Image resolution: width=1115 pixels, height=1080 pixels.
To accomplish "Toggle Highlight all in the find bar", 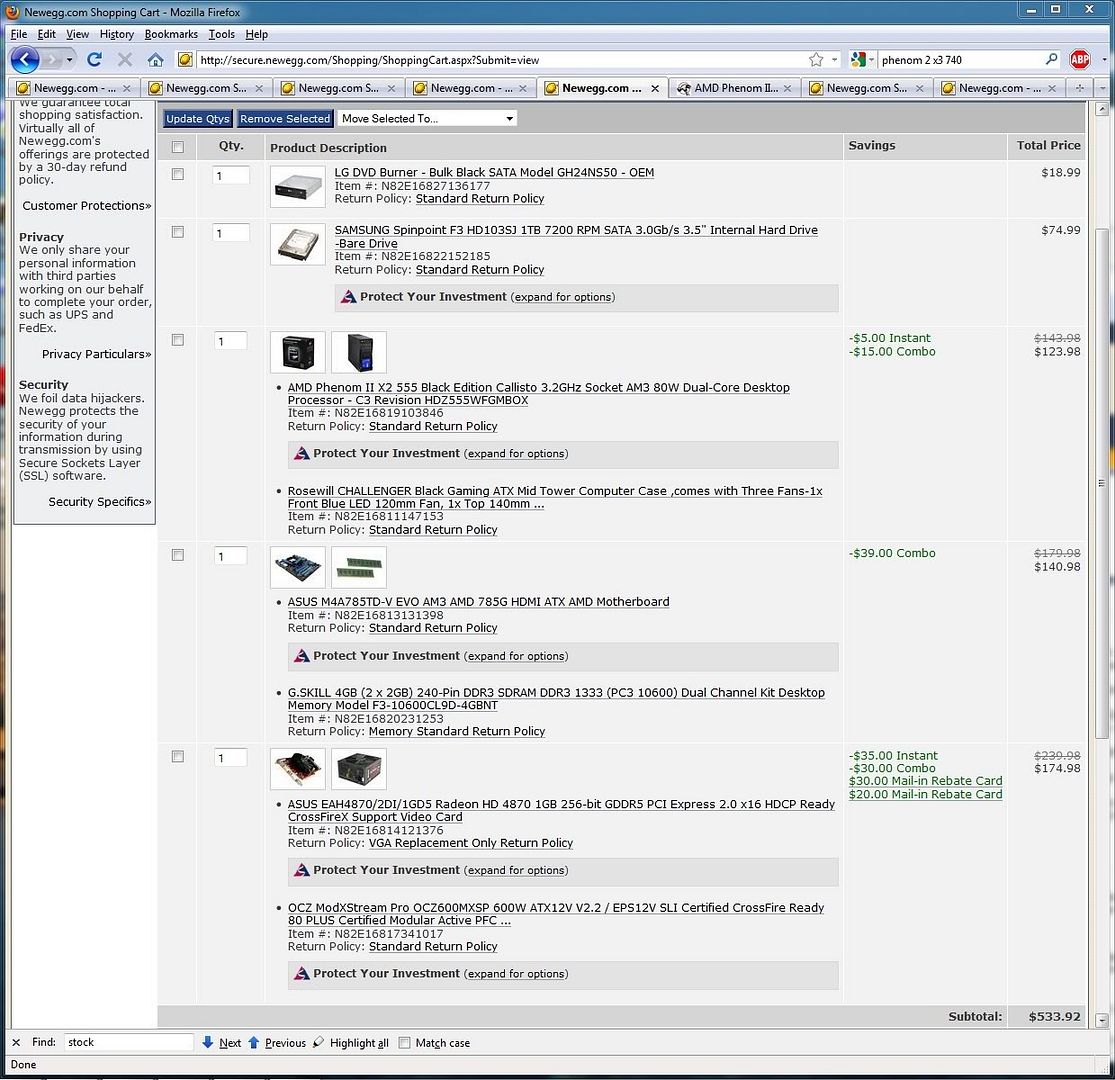I will click(351, 1042).
